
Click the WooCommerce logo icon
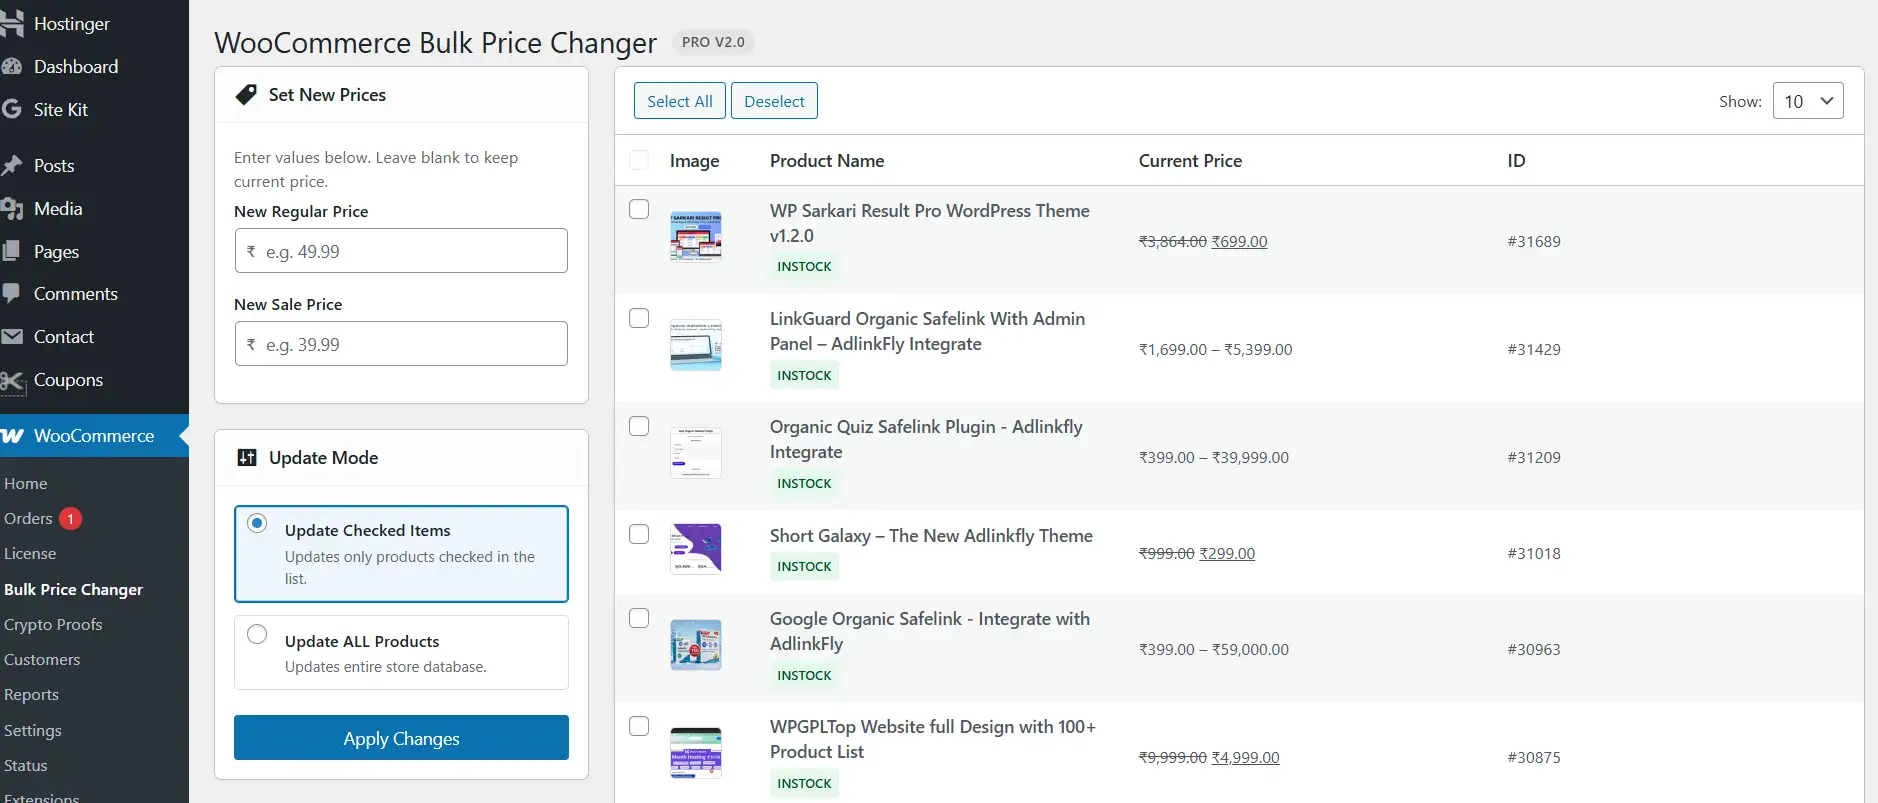point(12,436)
